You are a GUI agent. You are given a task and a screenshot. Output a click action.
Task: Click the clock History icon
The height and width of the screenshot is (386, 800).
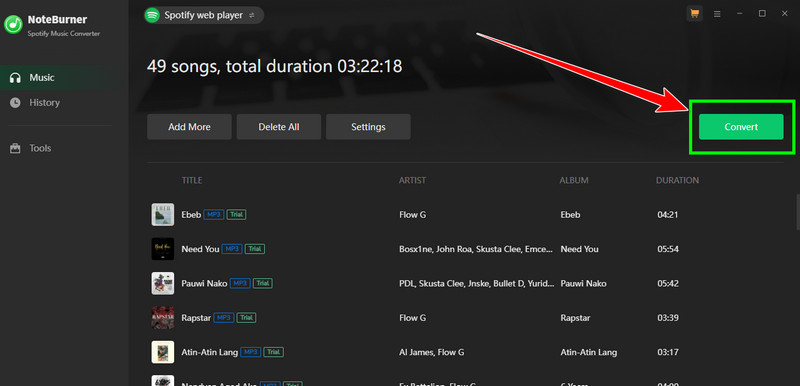tap(15, 102)
